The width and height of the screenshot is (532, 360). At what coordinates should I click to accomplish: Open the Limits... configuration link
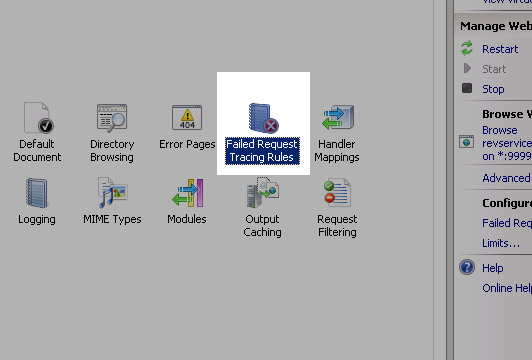pos(501,243)
